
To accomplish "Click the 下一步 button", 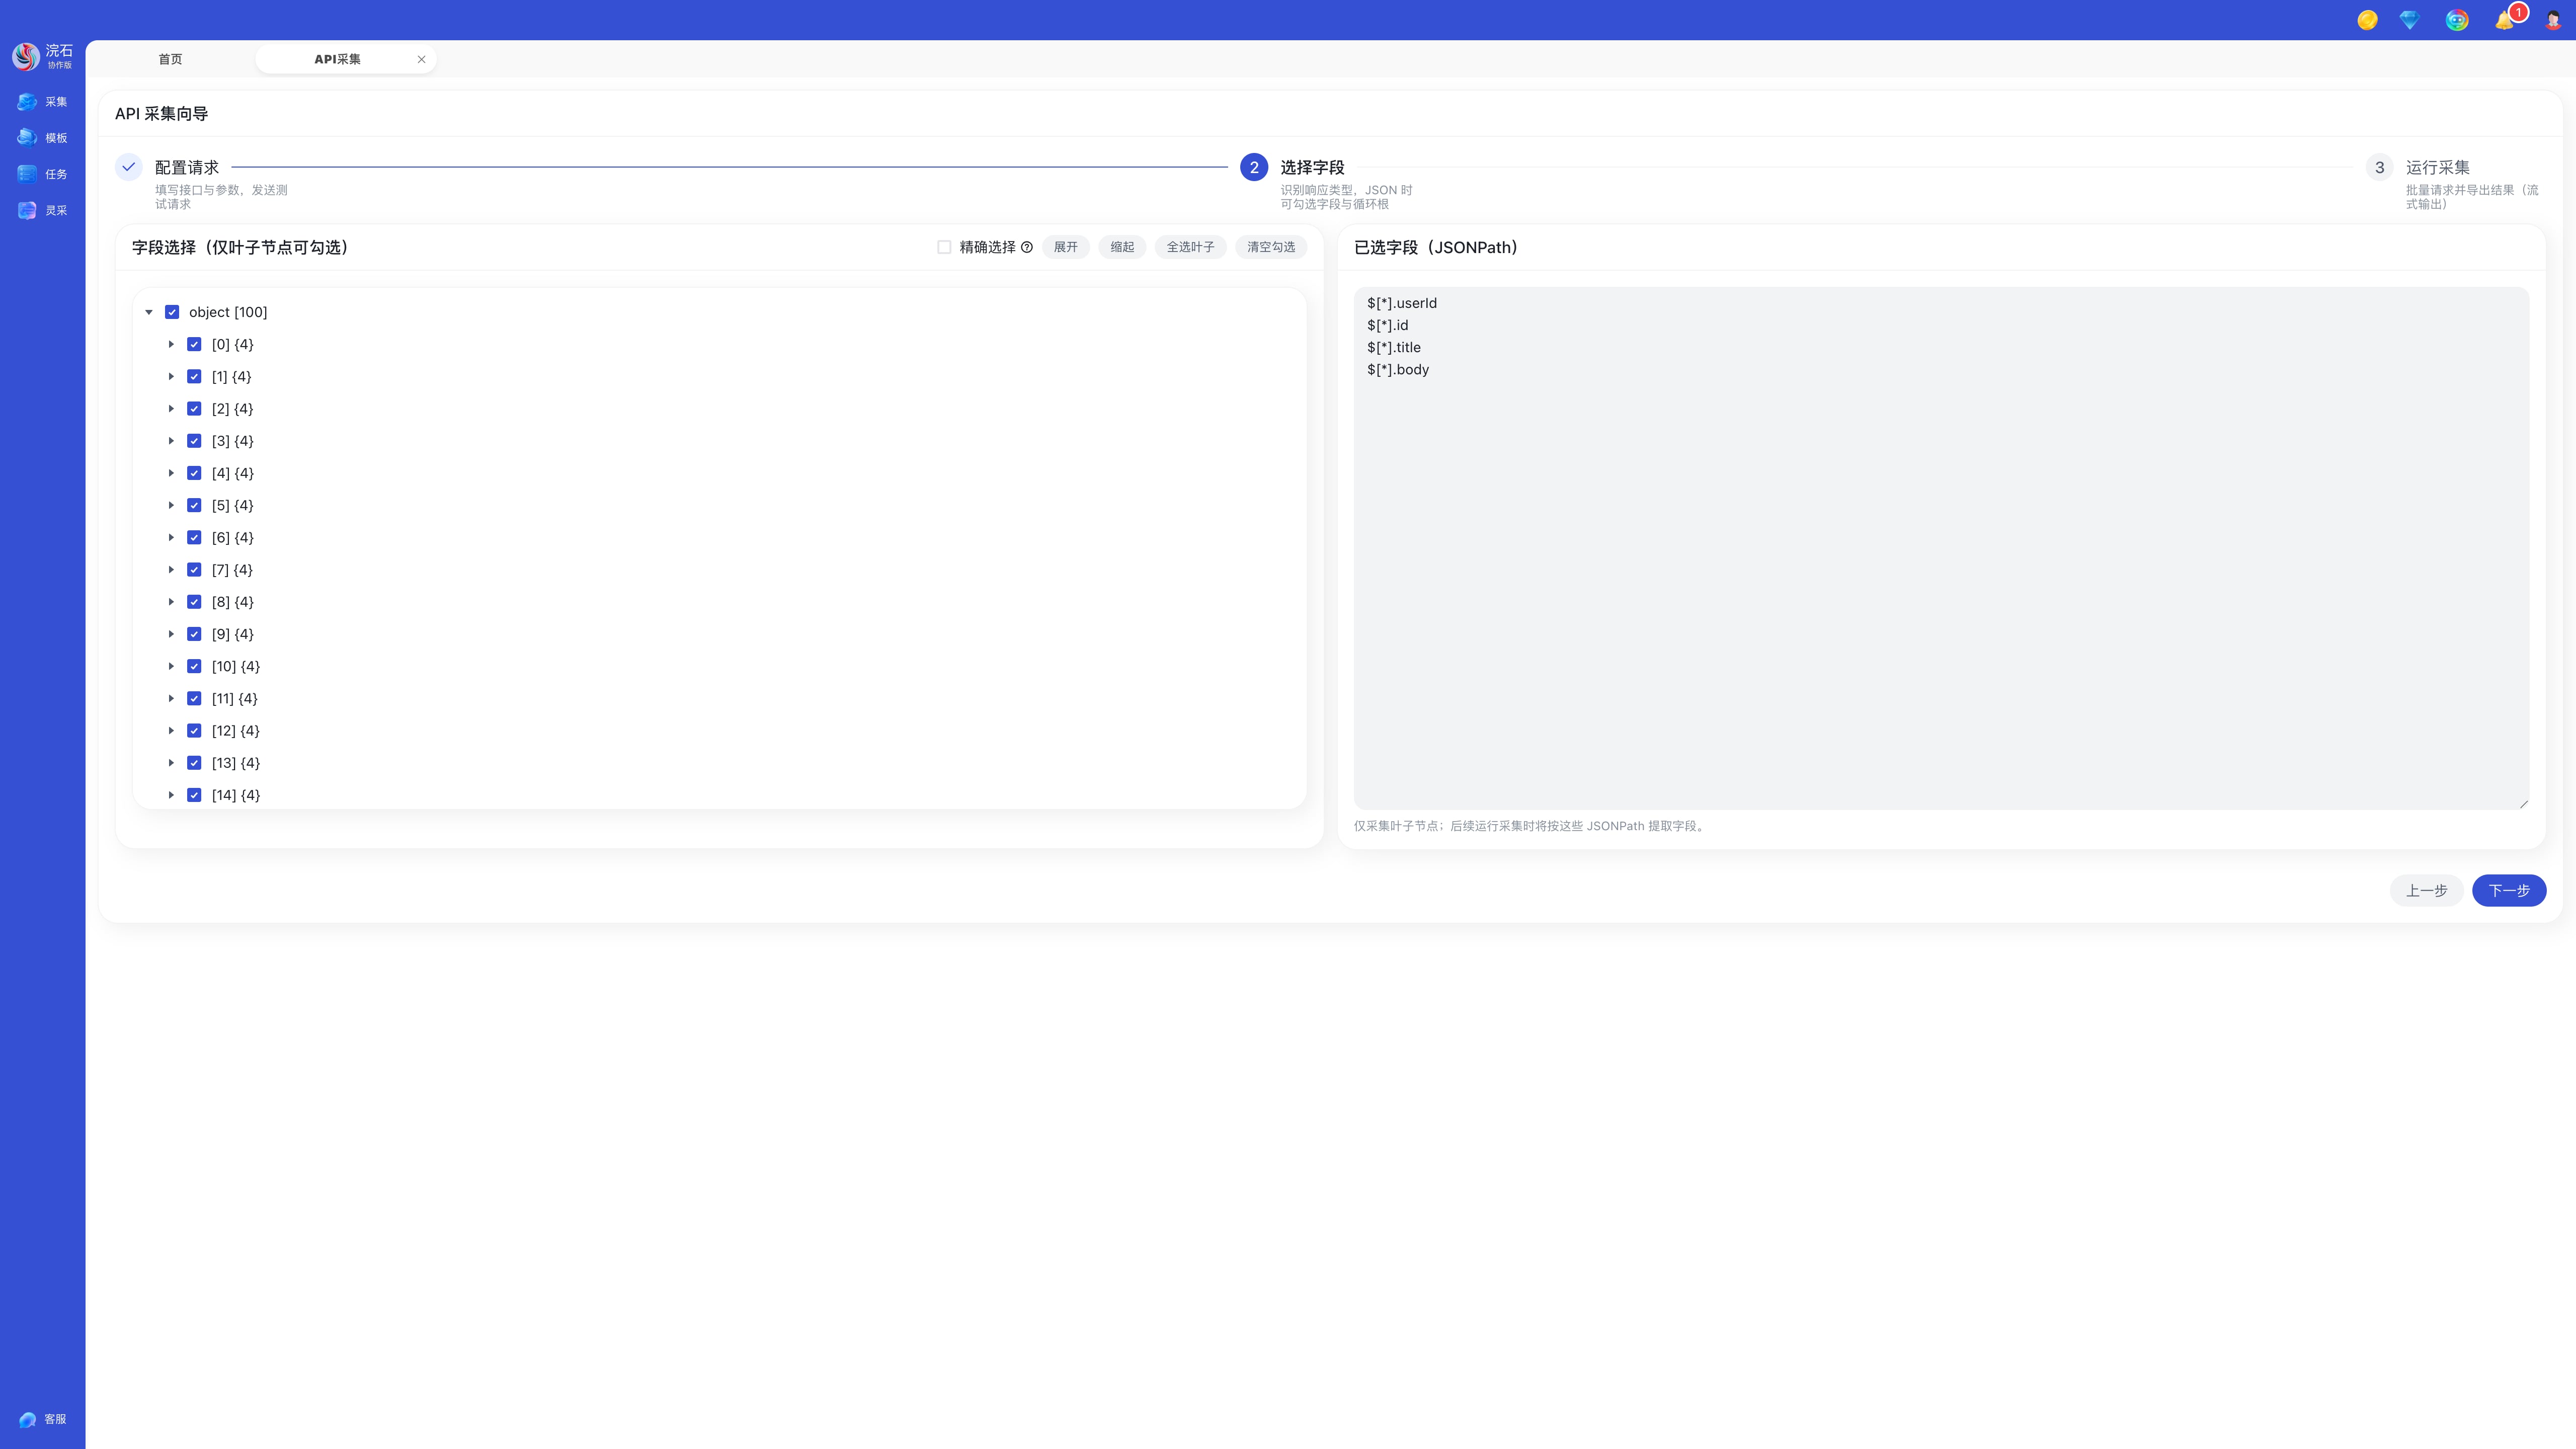I will (x=2508, y=890).
